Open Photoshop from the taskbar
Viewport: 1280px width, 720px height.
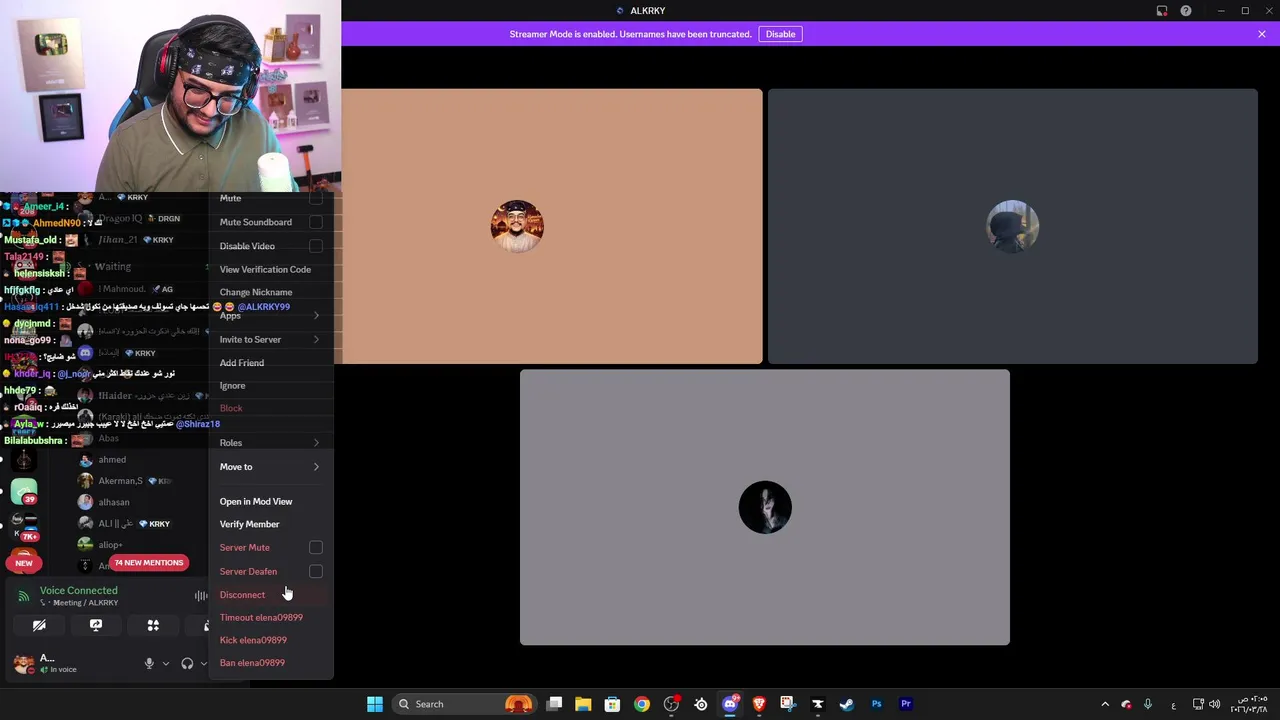coord(877,704)
